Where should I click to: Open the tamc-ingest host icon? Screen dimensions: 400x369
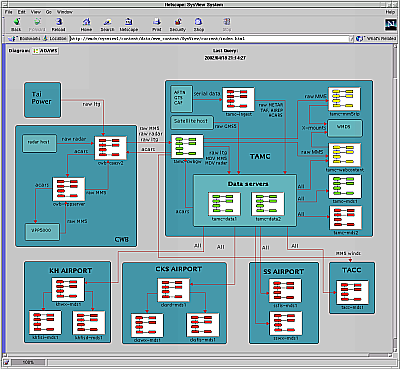click(x=238, y=99)
